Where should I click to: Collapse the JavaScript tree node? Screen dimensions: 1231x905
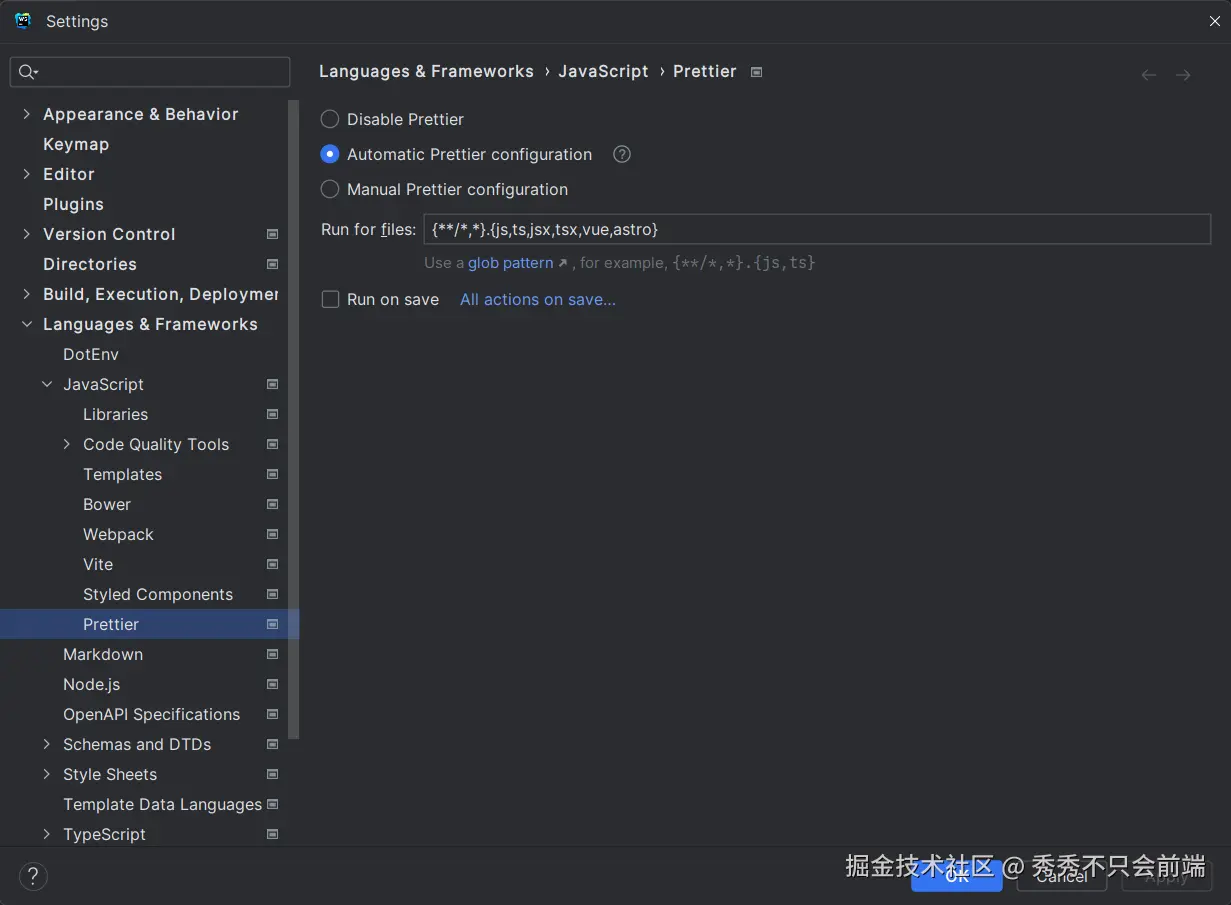coord(46,384)
